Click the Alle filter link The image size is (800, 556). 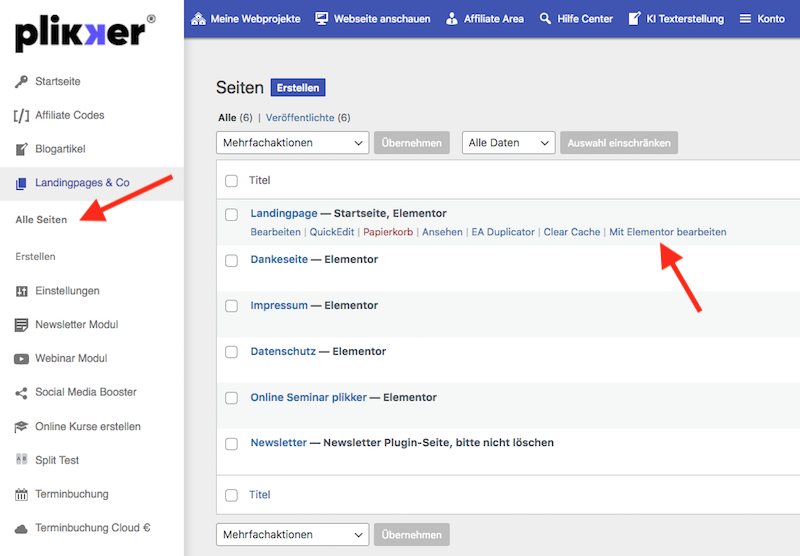[227, 118]
